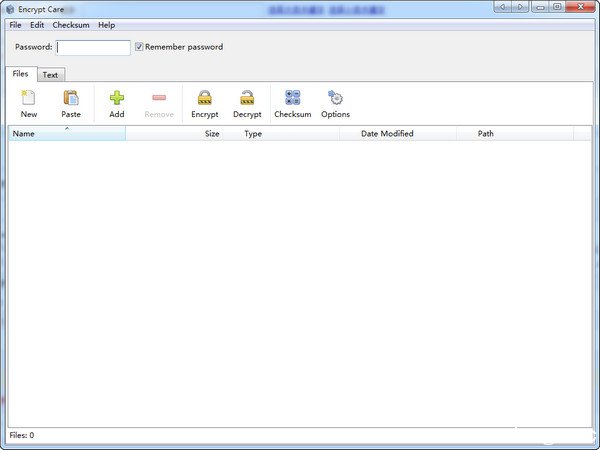The width and height of the screenshot is (600, 450).
Task: Switch to the Text tab
Action: 50,75
